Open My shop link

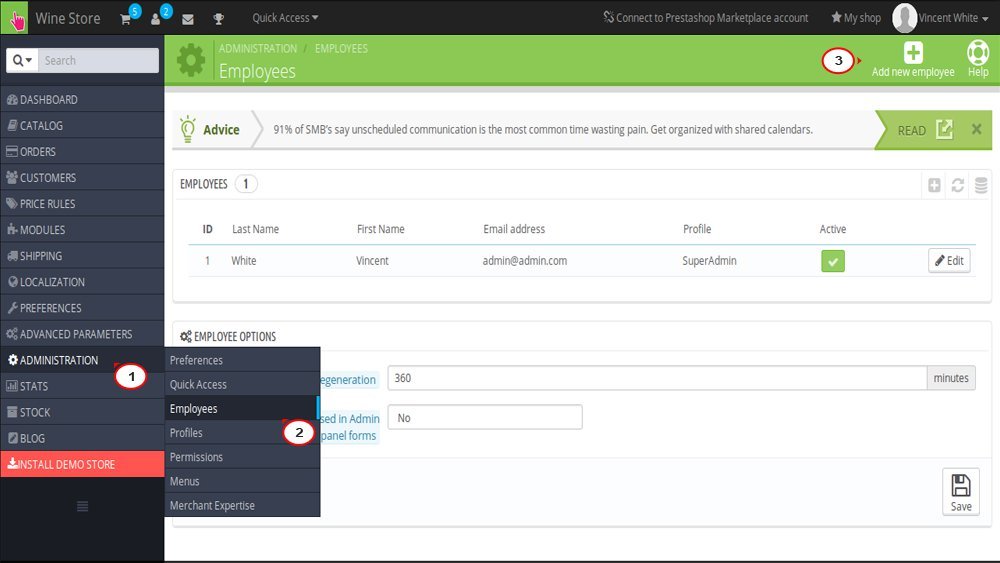(855, 18)
